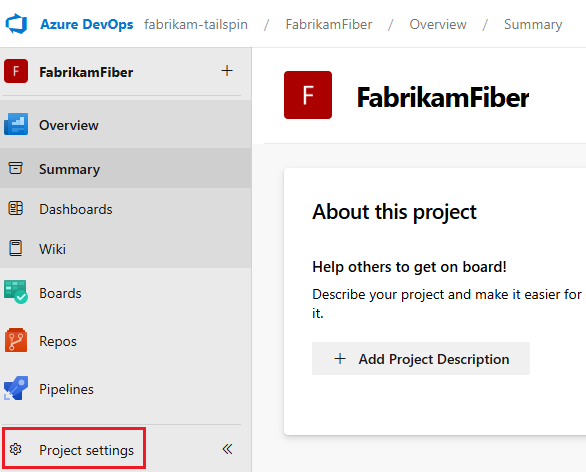Click the red F project avatar in sidebar
Viewport: 586px width, 472px height.
coord(16,71)
